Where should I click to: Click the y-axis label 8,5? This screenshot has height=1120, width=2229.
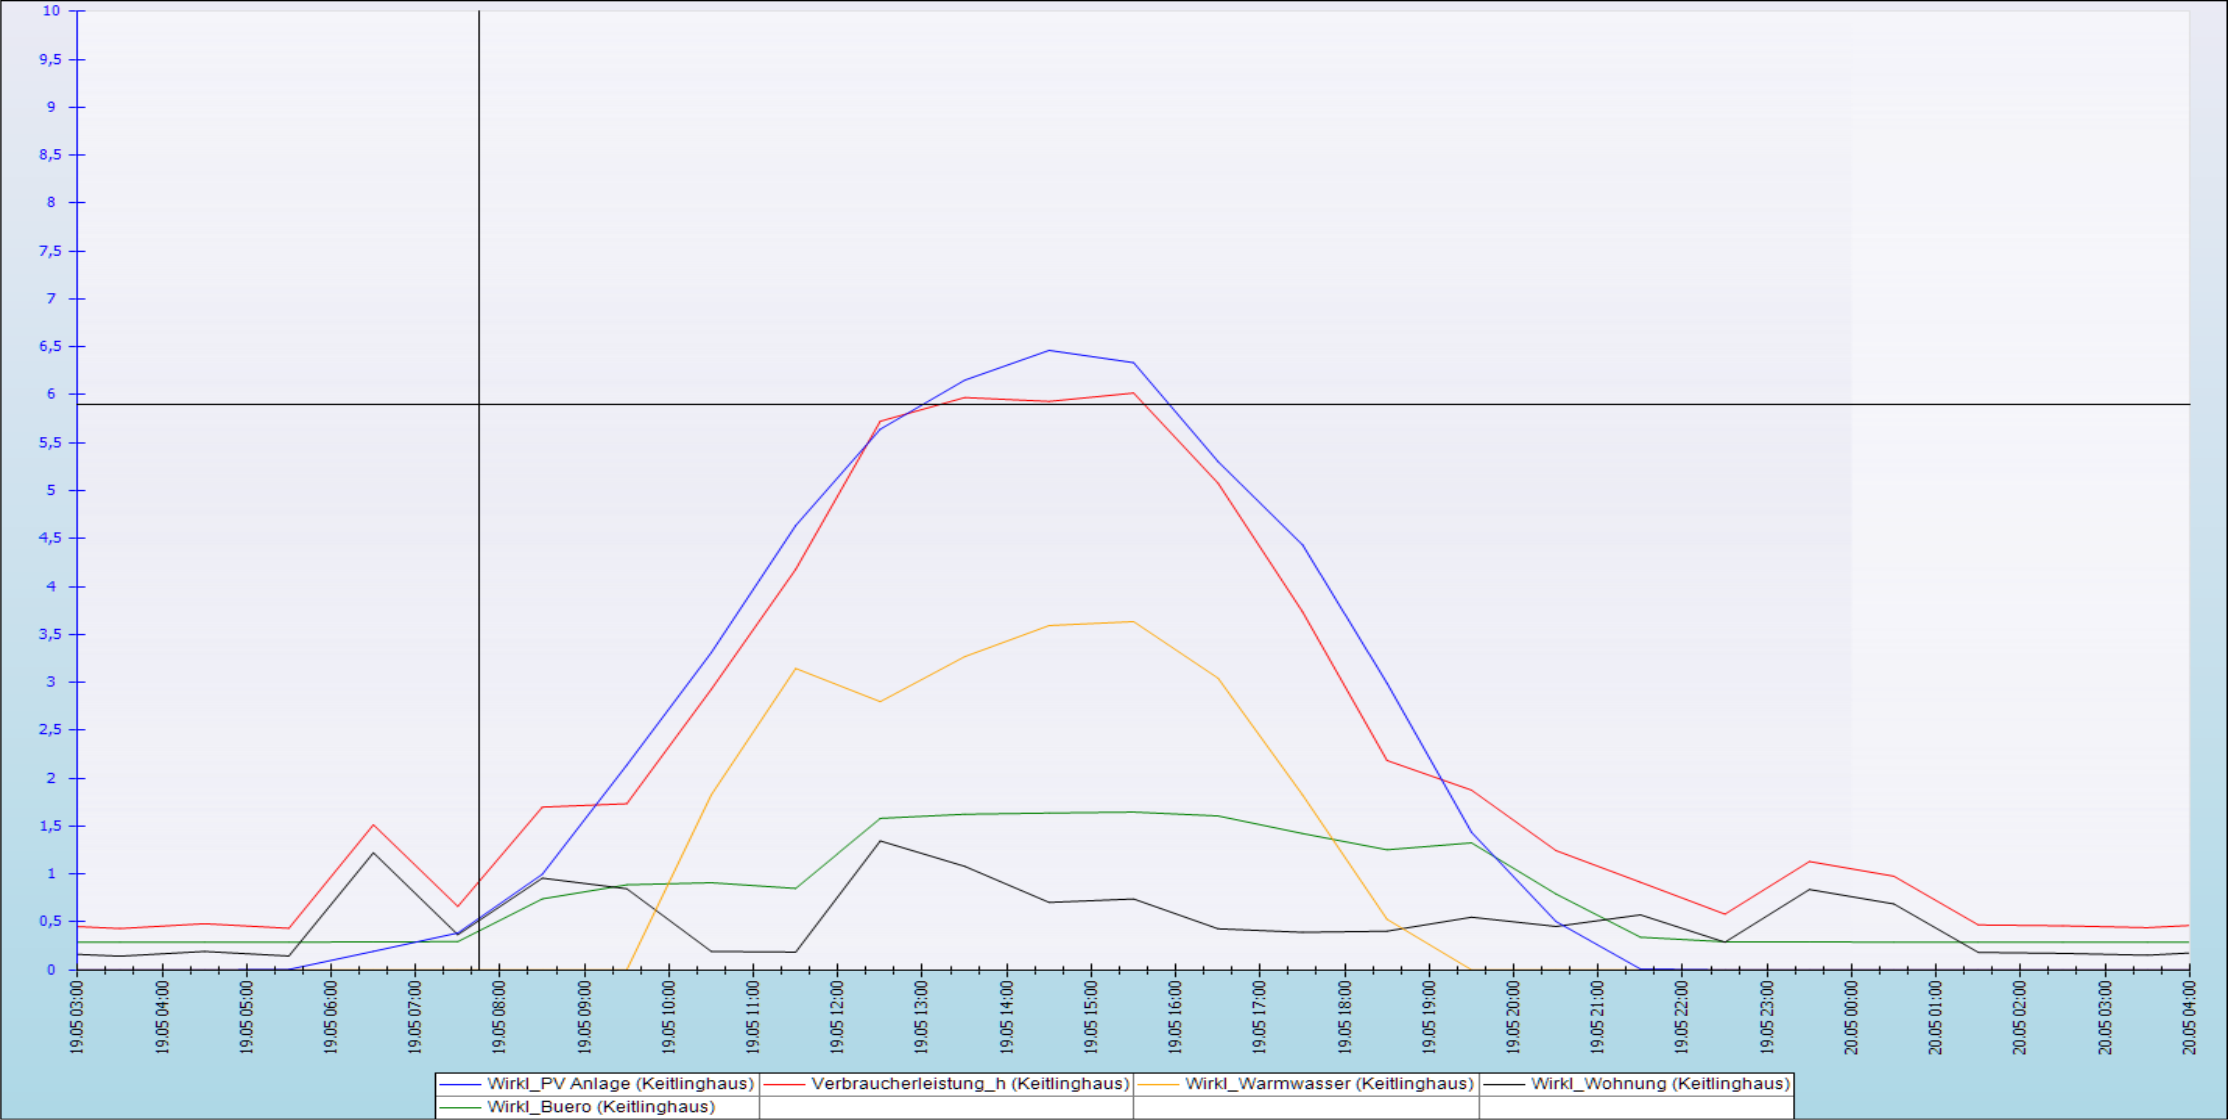point(50,155)
